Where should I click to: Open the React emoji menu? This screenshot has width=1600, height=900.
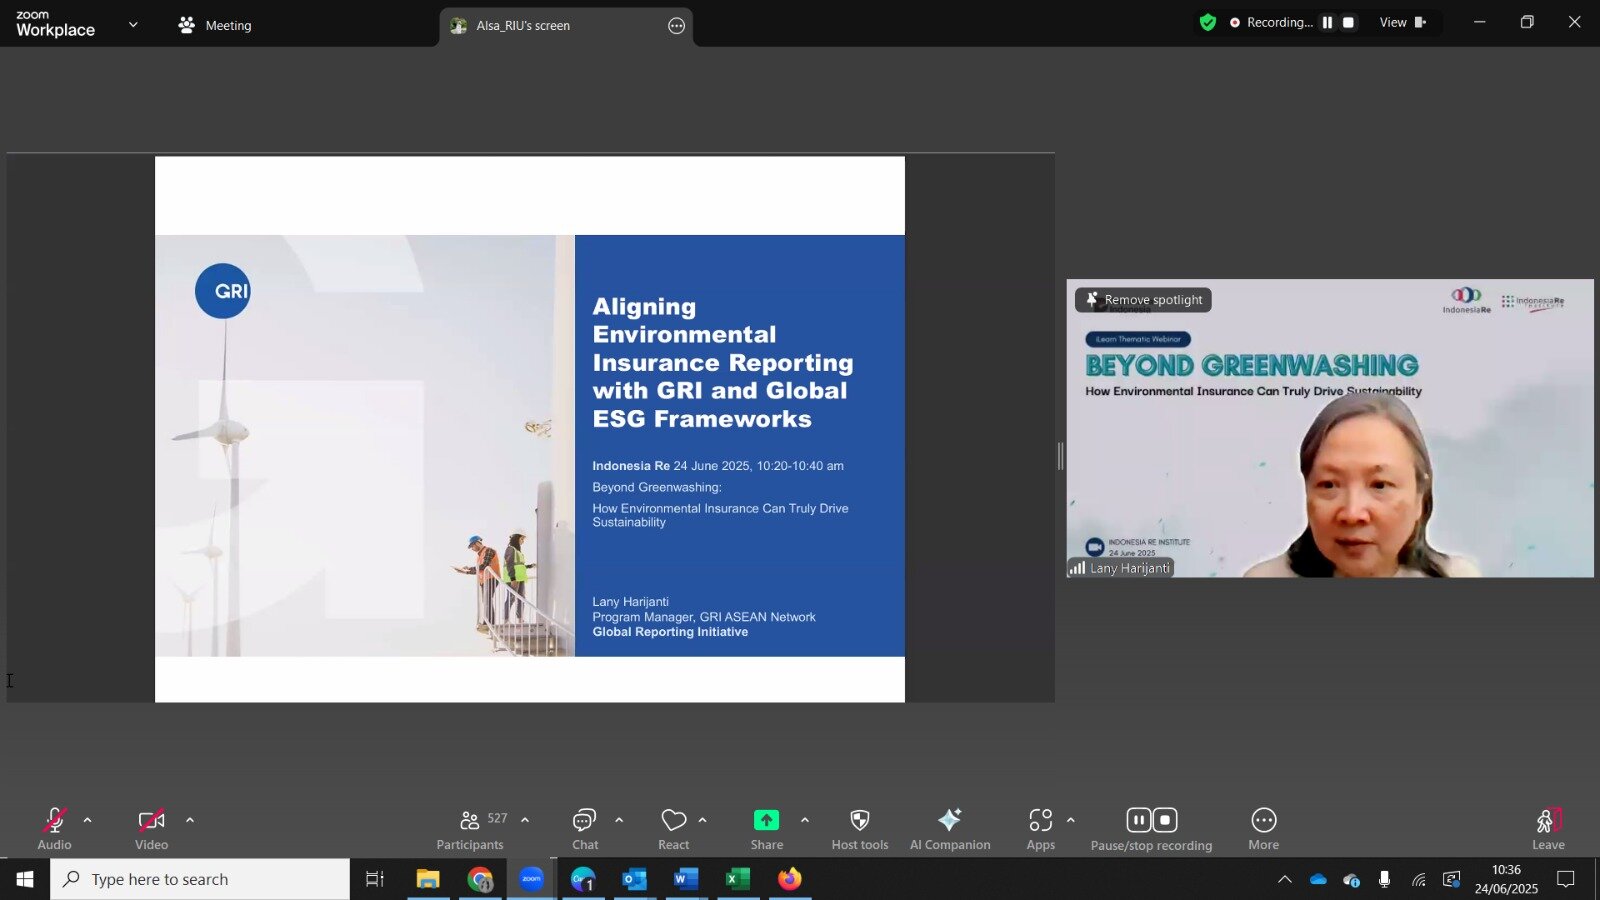(674, 829)
